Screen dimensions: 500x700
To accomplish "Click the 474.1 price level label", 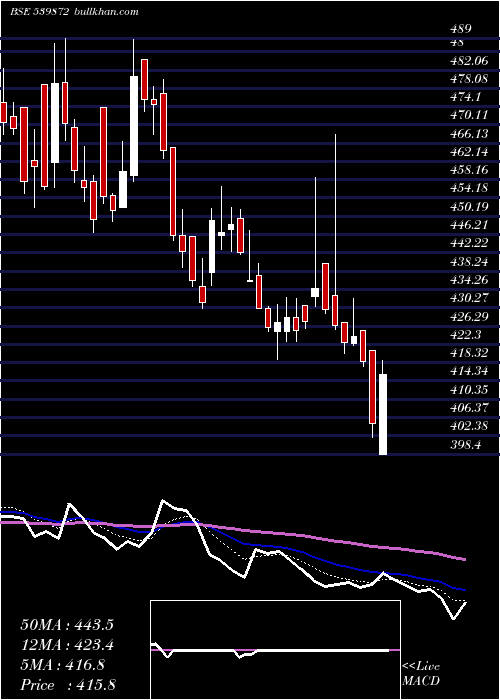I will click(466, 97).
